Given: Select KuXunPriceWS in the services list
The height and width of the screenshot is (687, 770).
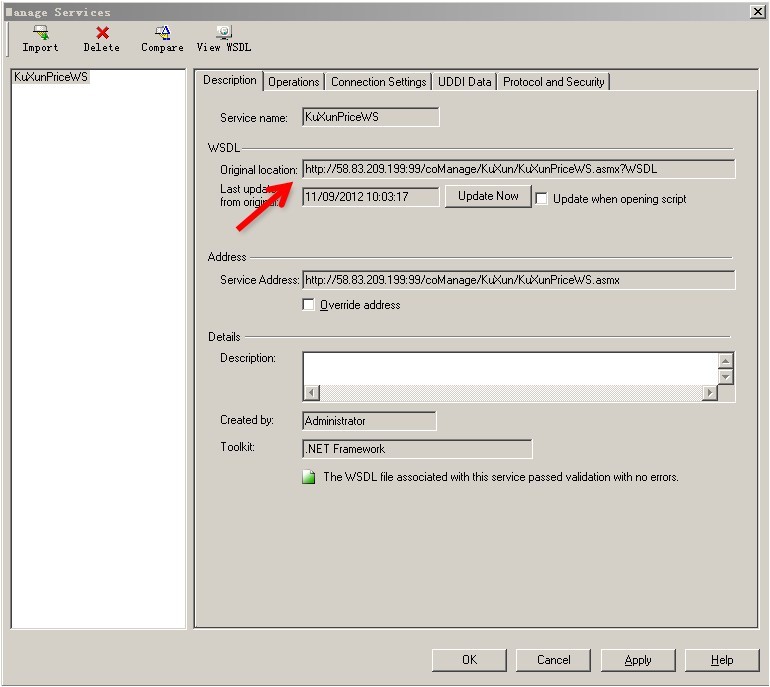Looking at the screenshot, I should click(x=51, y=77).
